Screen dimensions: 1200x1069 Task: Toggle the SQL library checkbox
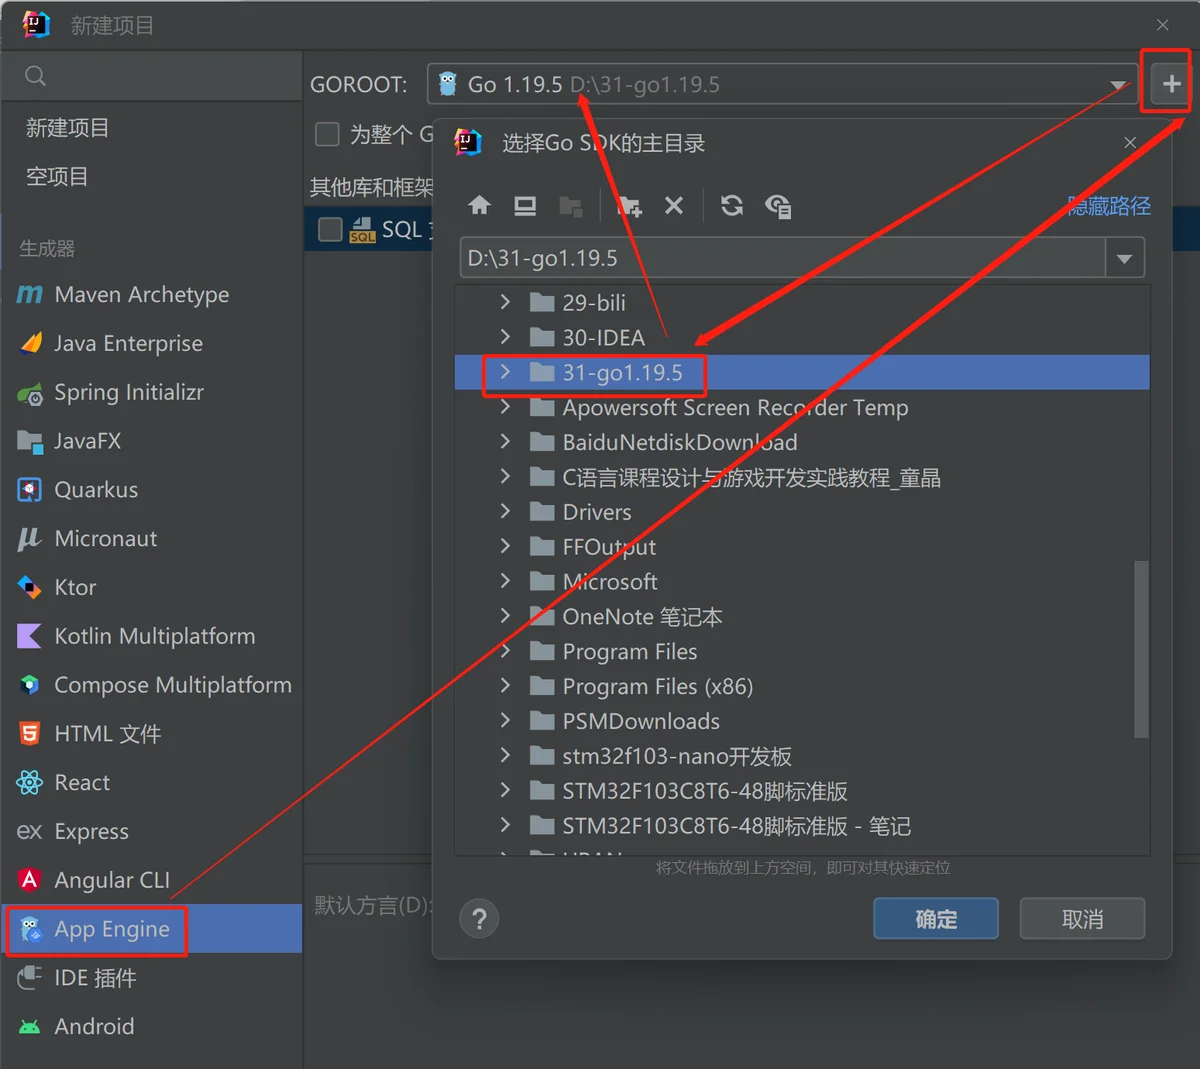click(330, 230)
